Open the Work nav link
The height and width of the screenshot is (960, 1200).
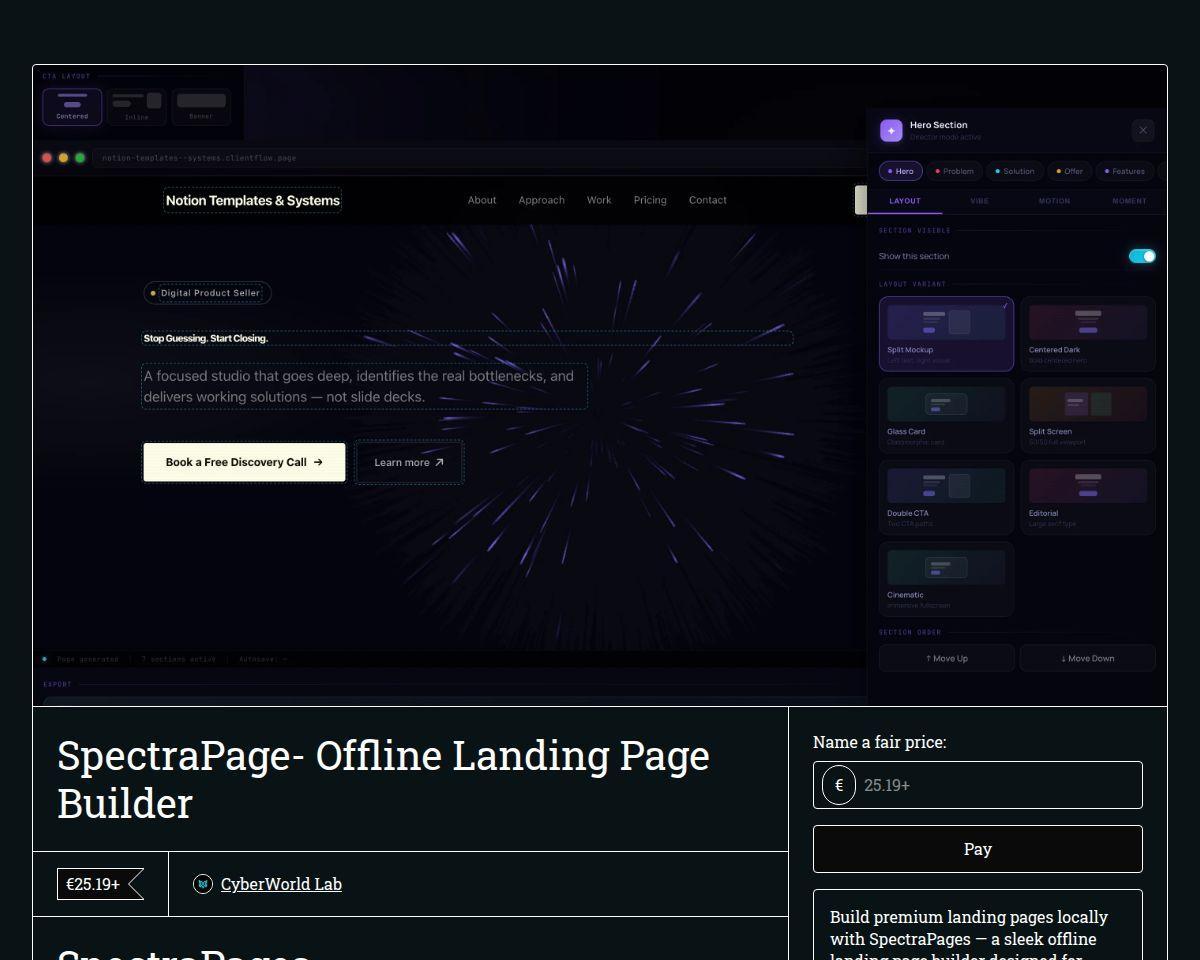[599, 200]
